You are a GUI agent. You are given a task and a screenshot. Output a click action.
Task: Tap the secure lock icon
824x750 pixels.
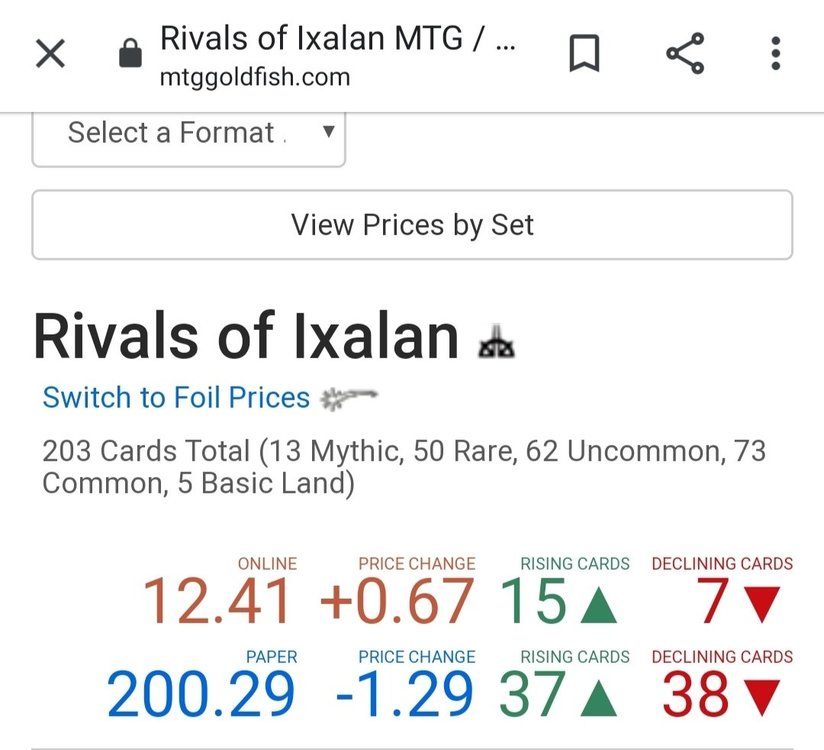pyautogui.click(x=131, y=54)
